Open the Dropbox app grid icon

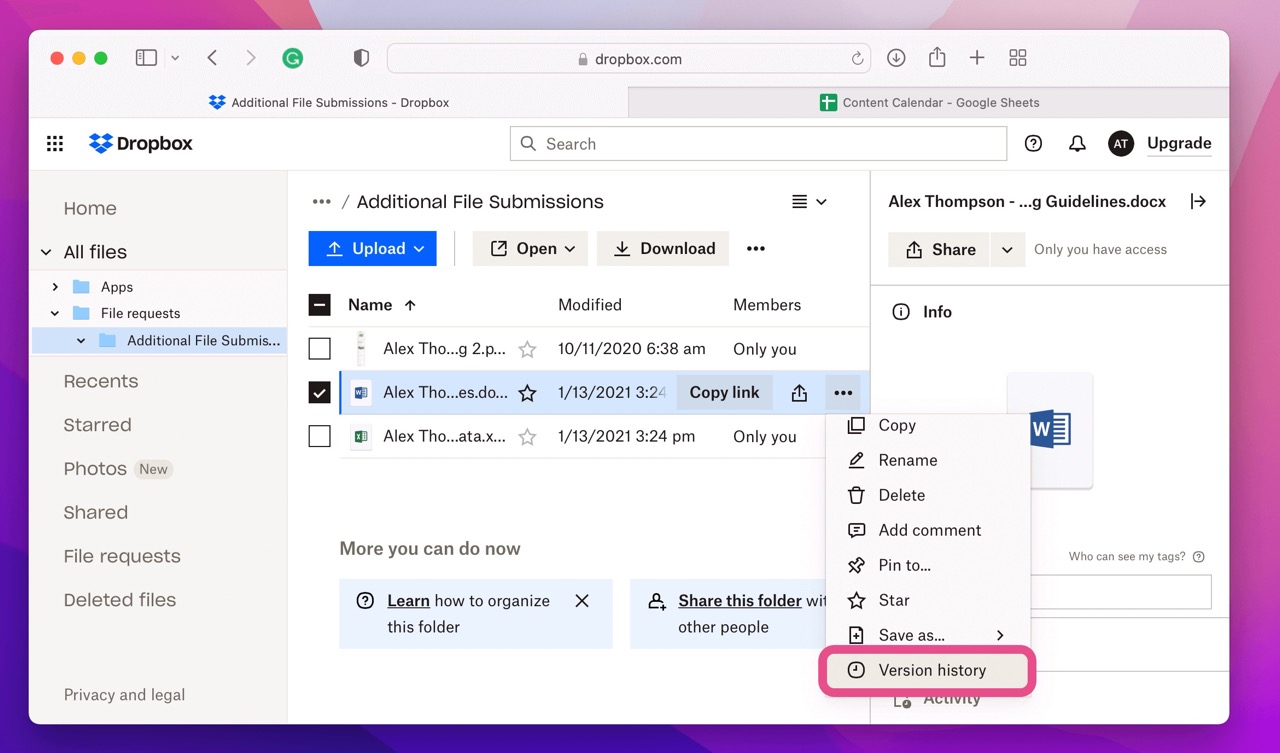point(55,144)
